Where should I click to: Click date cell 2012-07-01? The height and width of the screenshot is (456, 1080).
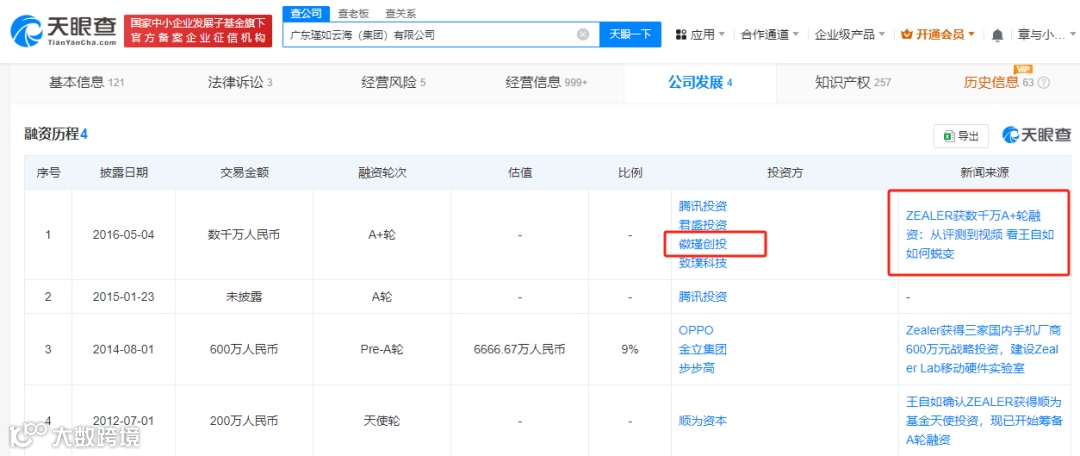pyautogui.click(x=123, y=421)
